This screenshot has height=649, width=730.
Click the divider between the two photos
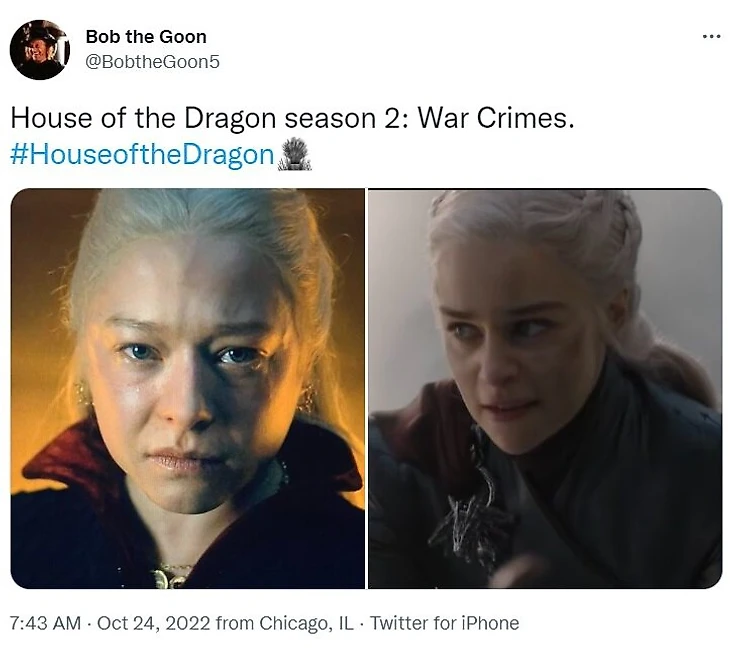(366, 388)
